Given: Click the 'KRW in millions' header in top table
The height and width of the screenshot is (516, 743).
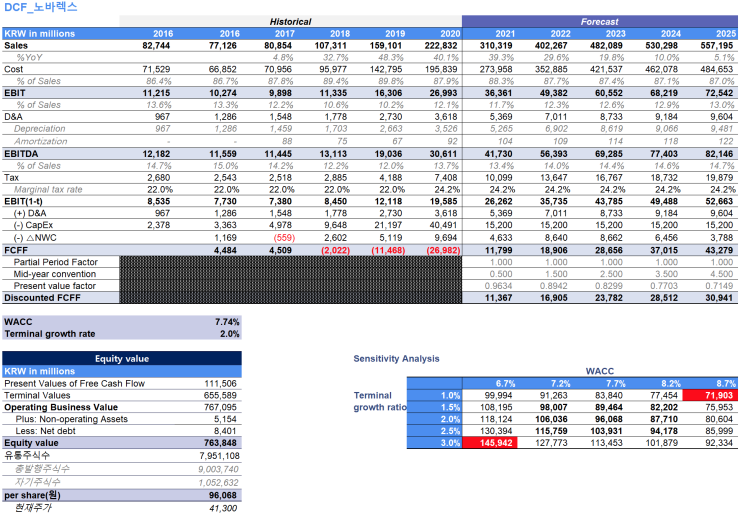Looking at the screenshot, I should (x=40, y=34).
